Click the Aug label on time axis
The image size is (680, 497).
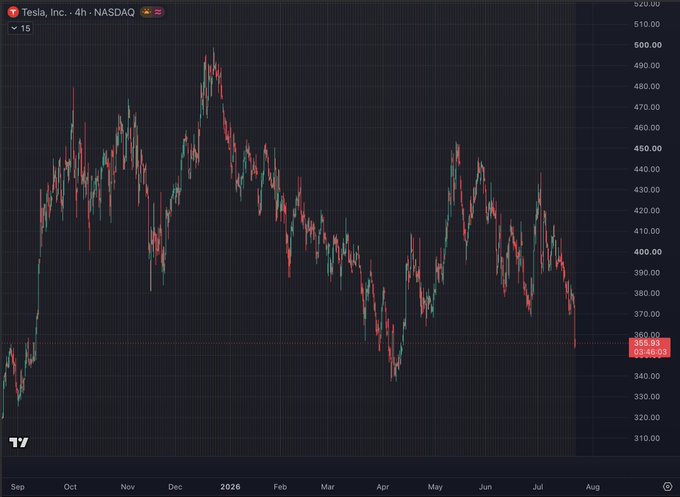click(593, 487)
